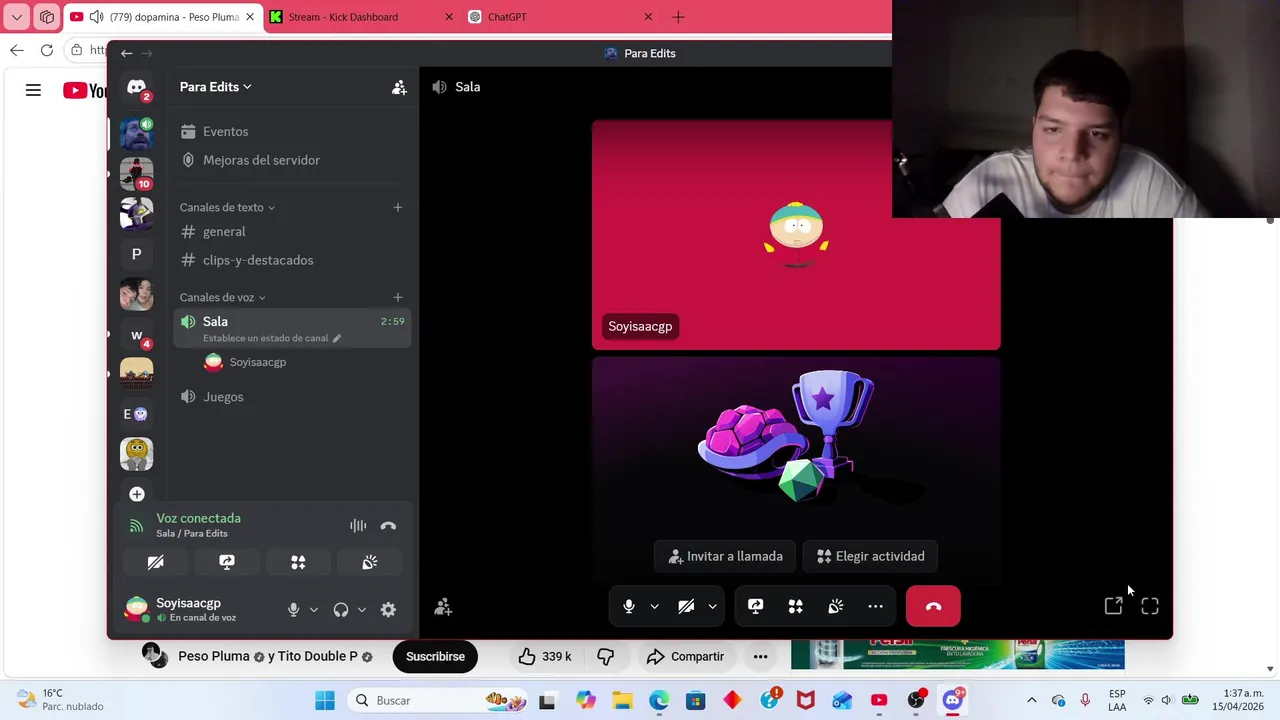Reload the browser page

pos(47,50)
